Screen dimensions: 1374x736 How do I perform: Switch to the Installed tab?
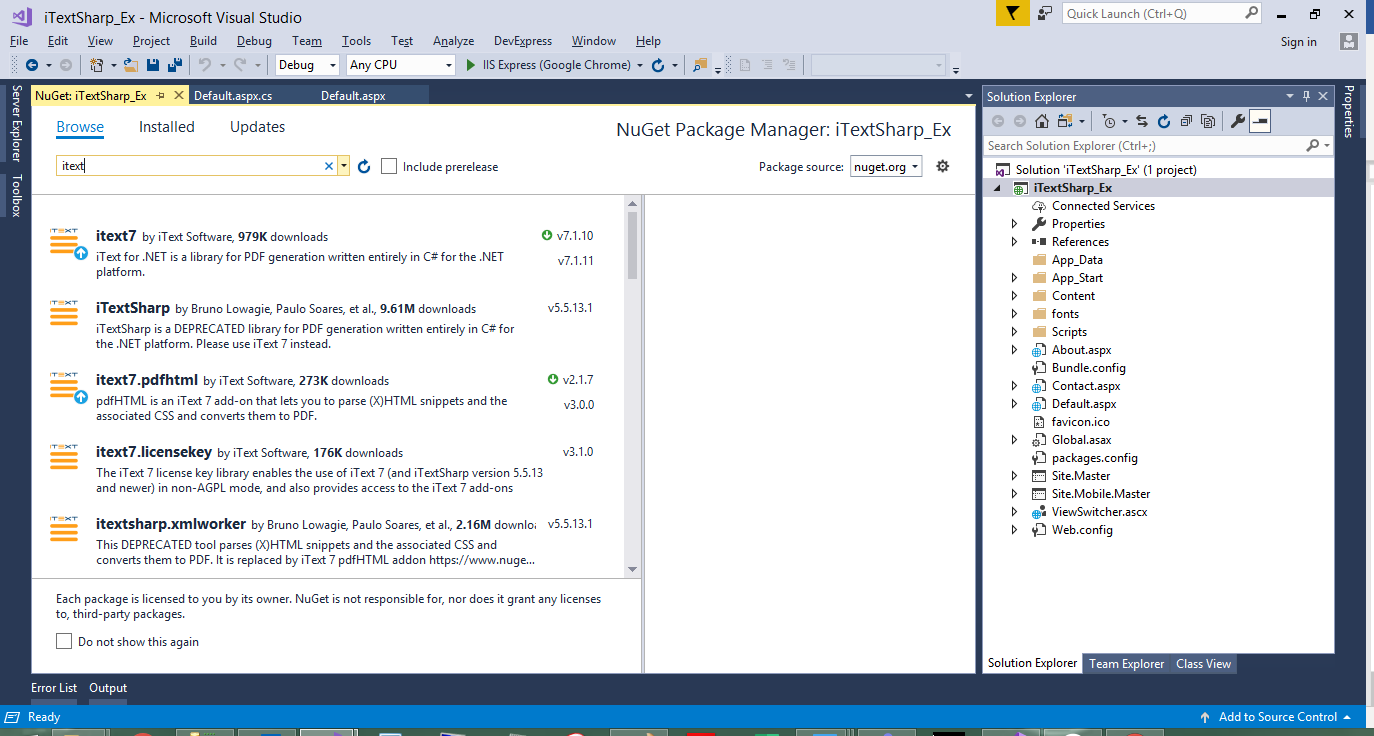coord(167,127)
